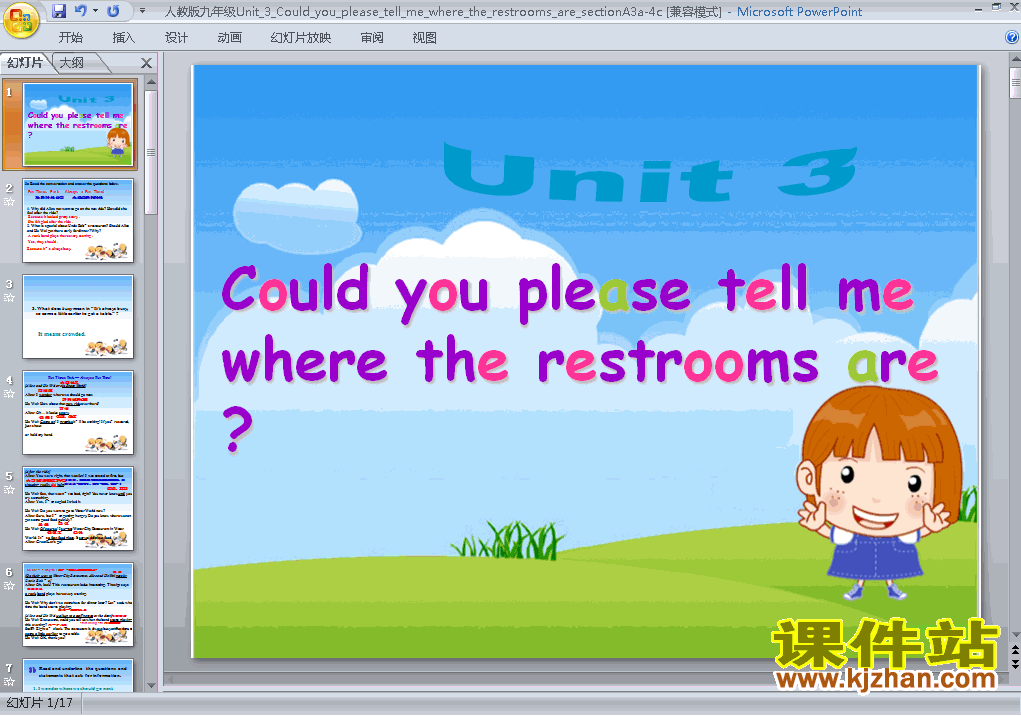Save the presentation with floppy icon
Image resolution: width=1021 pixels, height=716 pixels.
coord(59,11)
